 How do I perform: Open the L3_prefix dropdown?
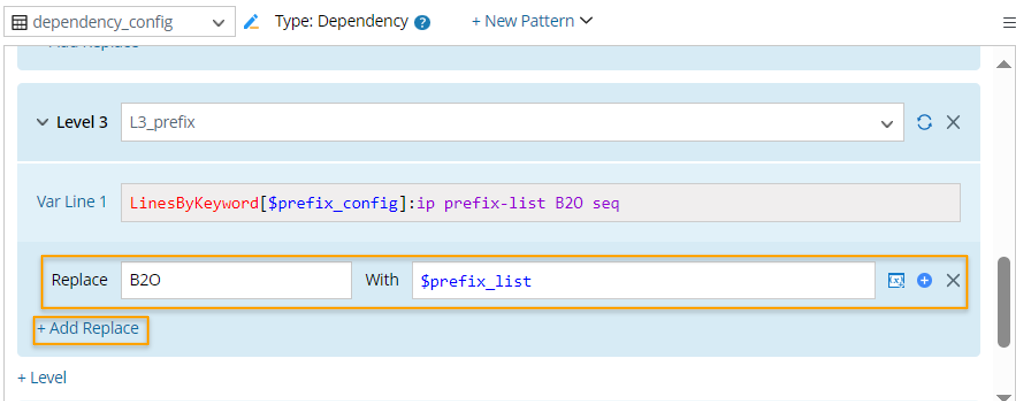[x=886, y=123]
